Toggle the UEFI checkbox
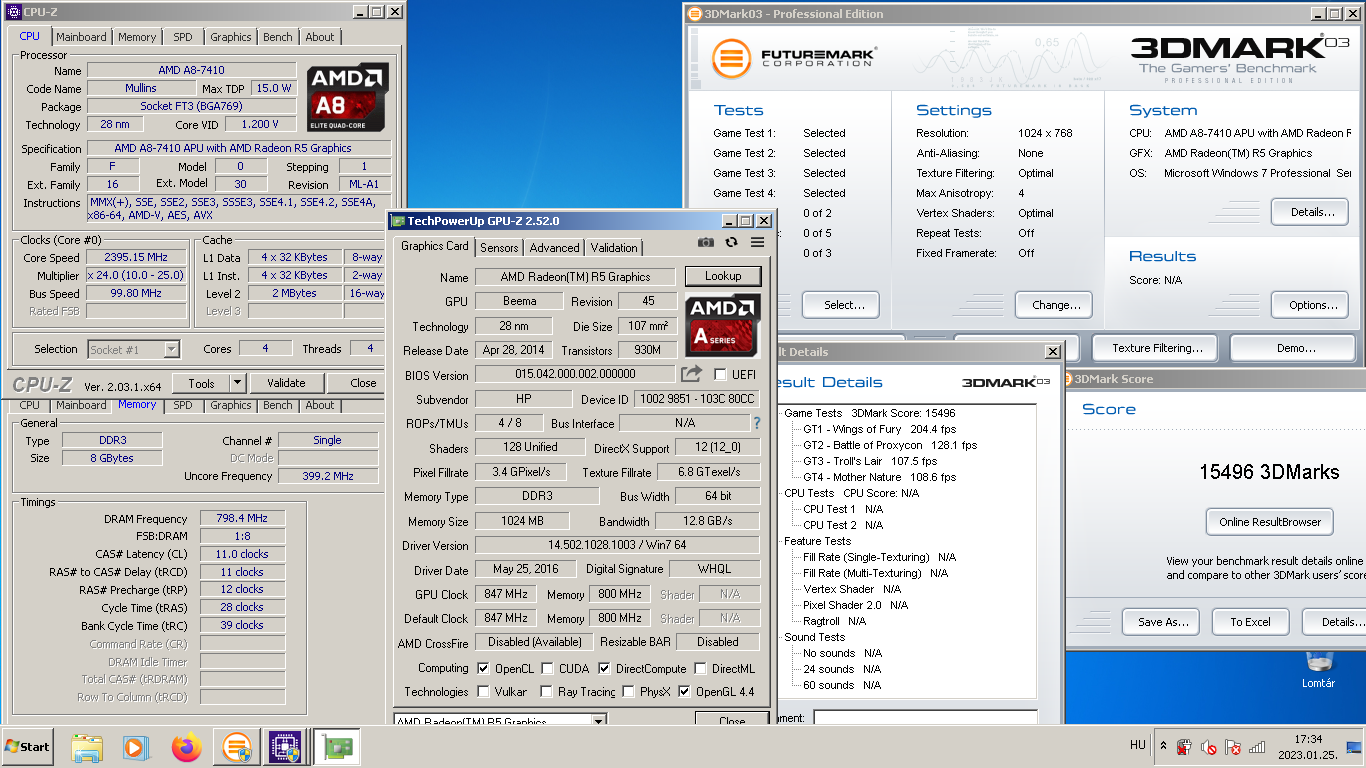Screen dimensions: 1366x768 coord(721,375)
